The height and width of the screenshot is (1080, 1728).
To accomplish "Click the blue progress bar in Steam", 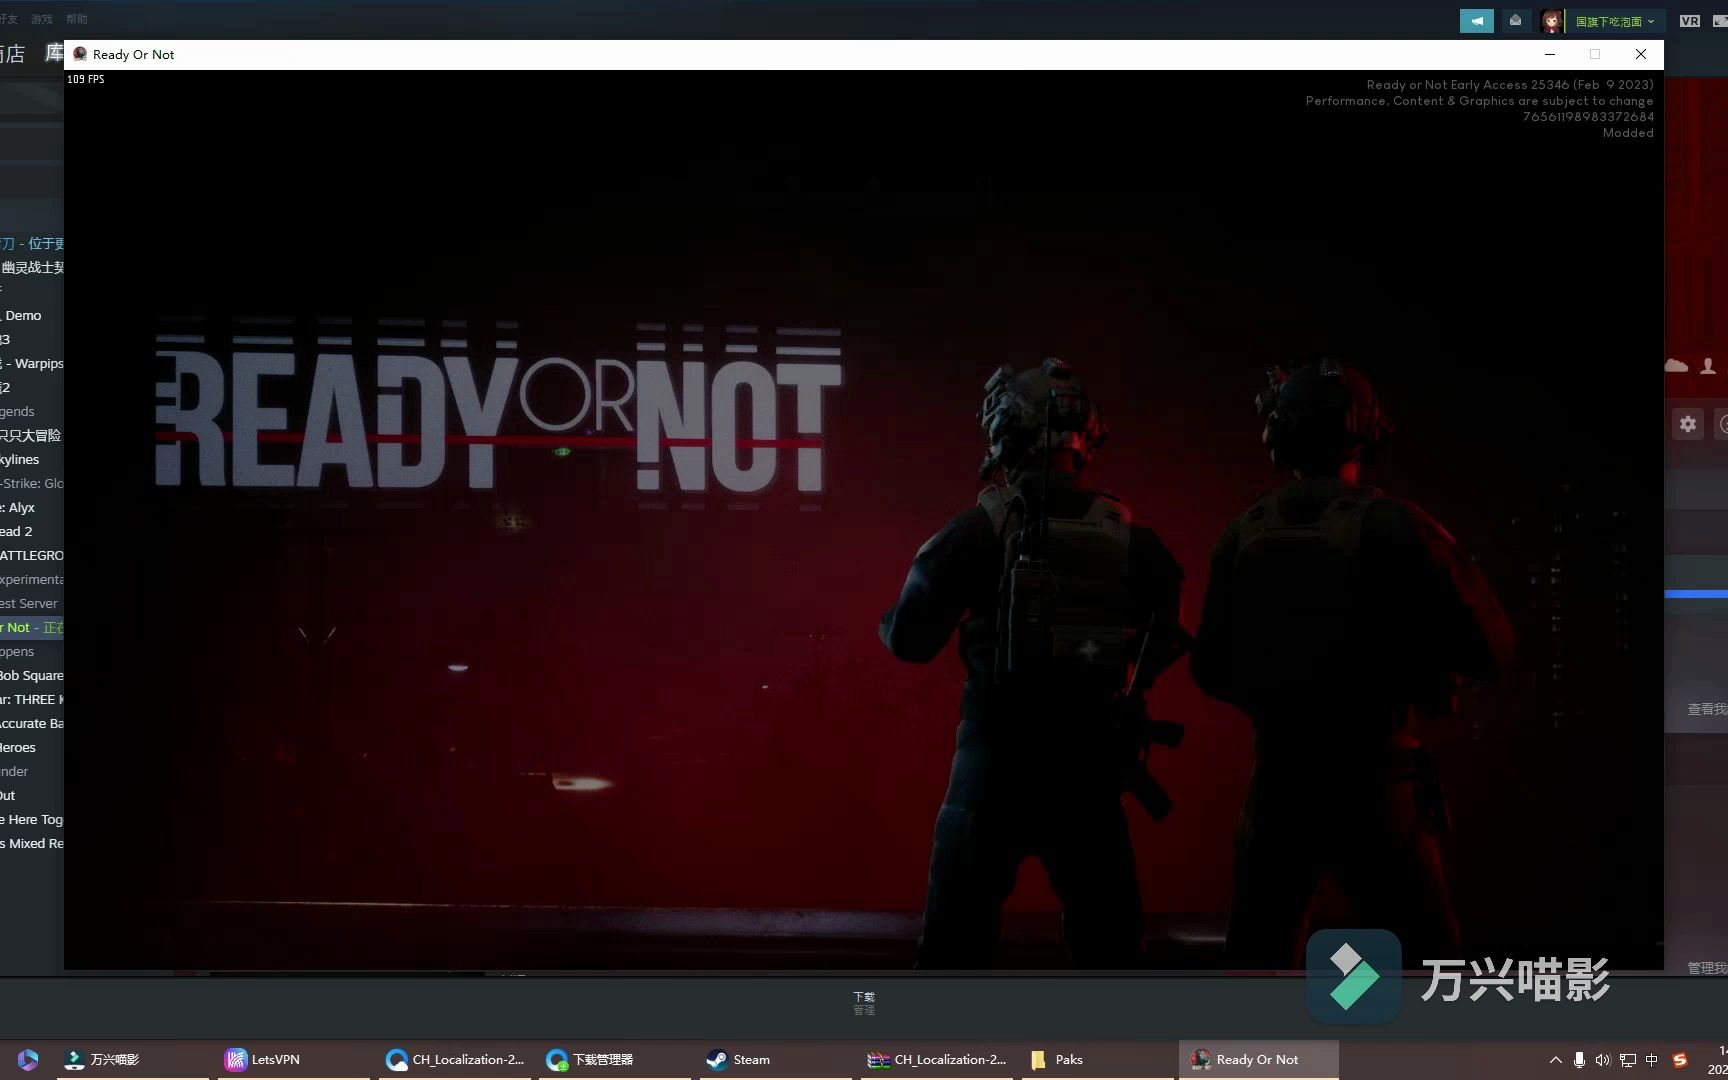I will [x=1696, y=594].
